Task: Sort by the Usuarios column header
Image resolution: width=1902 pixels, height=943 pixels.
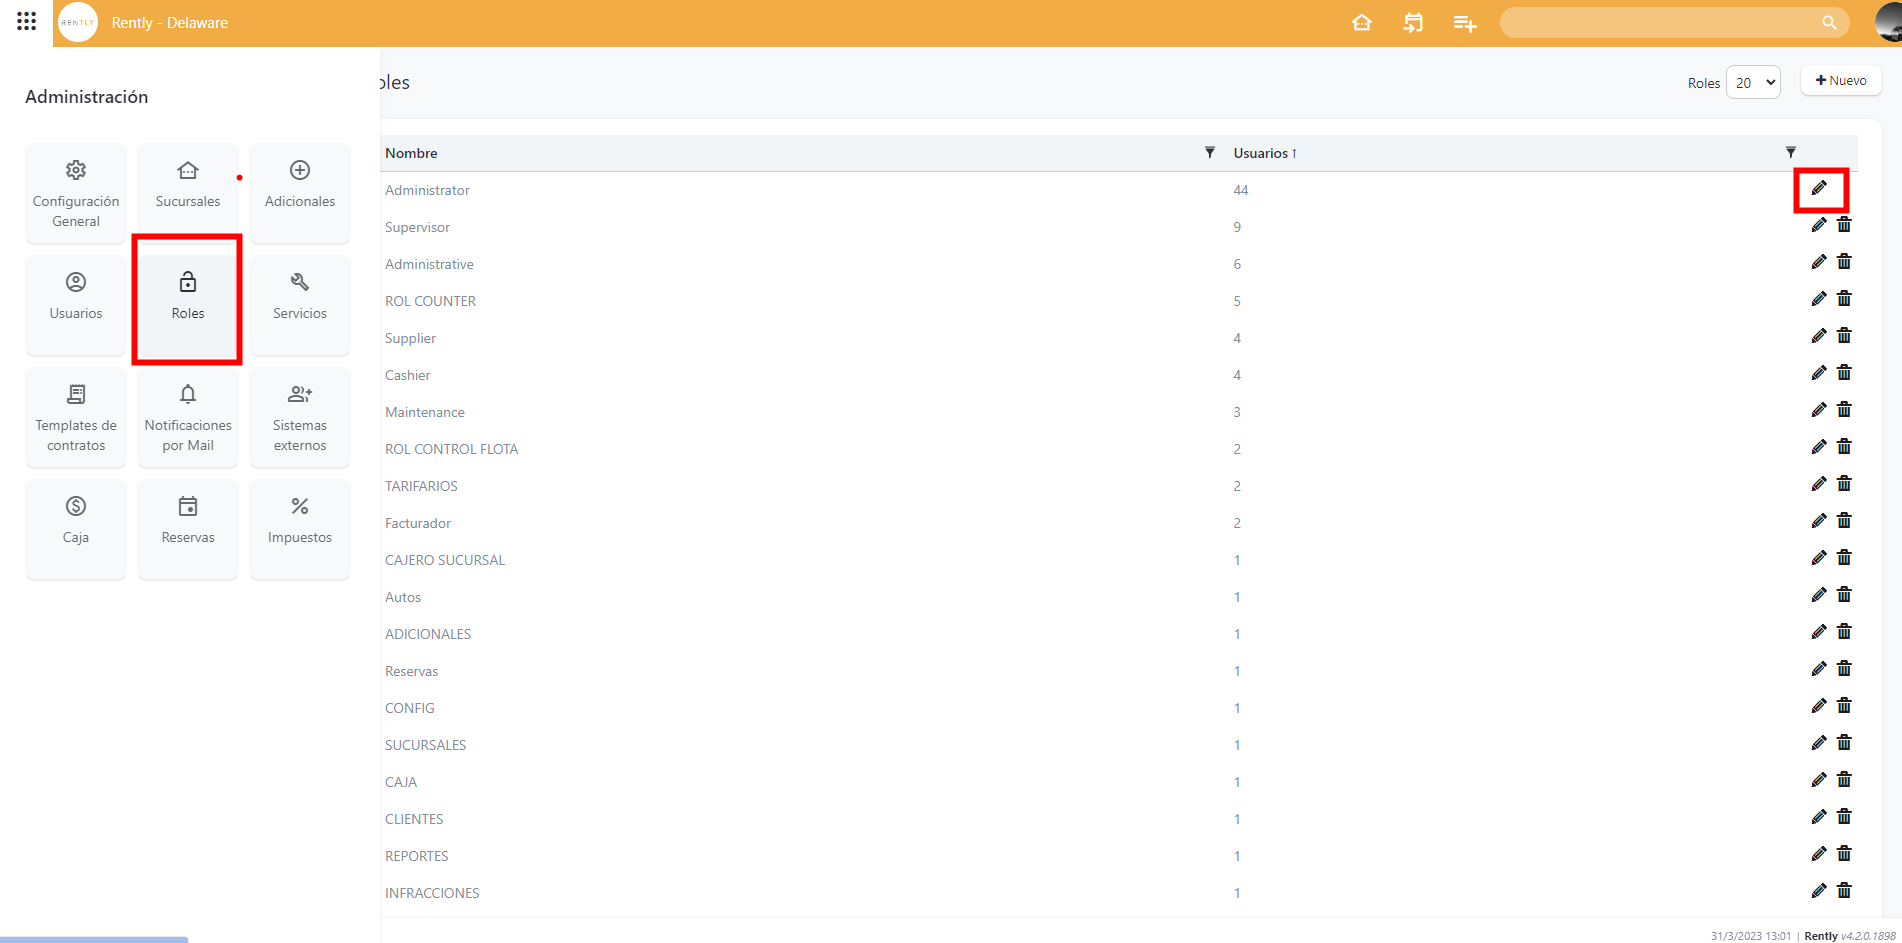Action: pyautogui.click(x=1261, y=153)
